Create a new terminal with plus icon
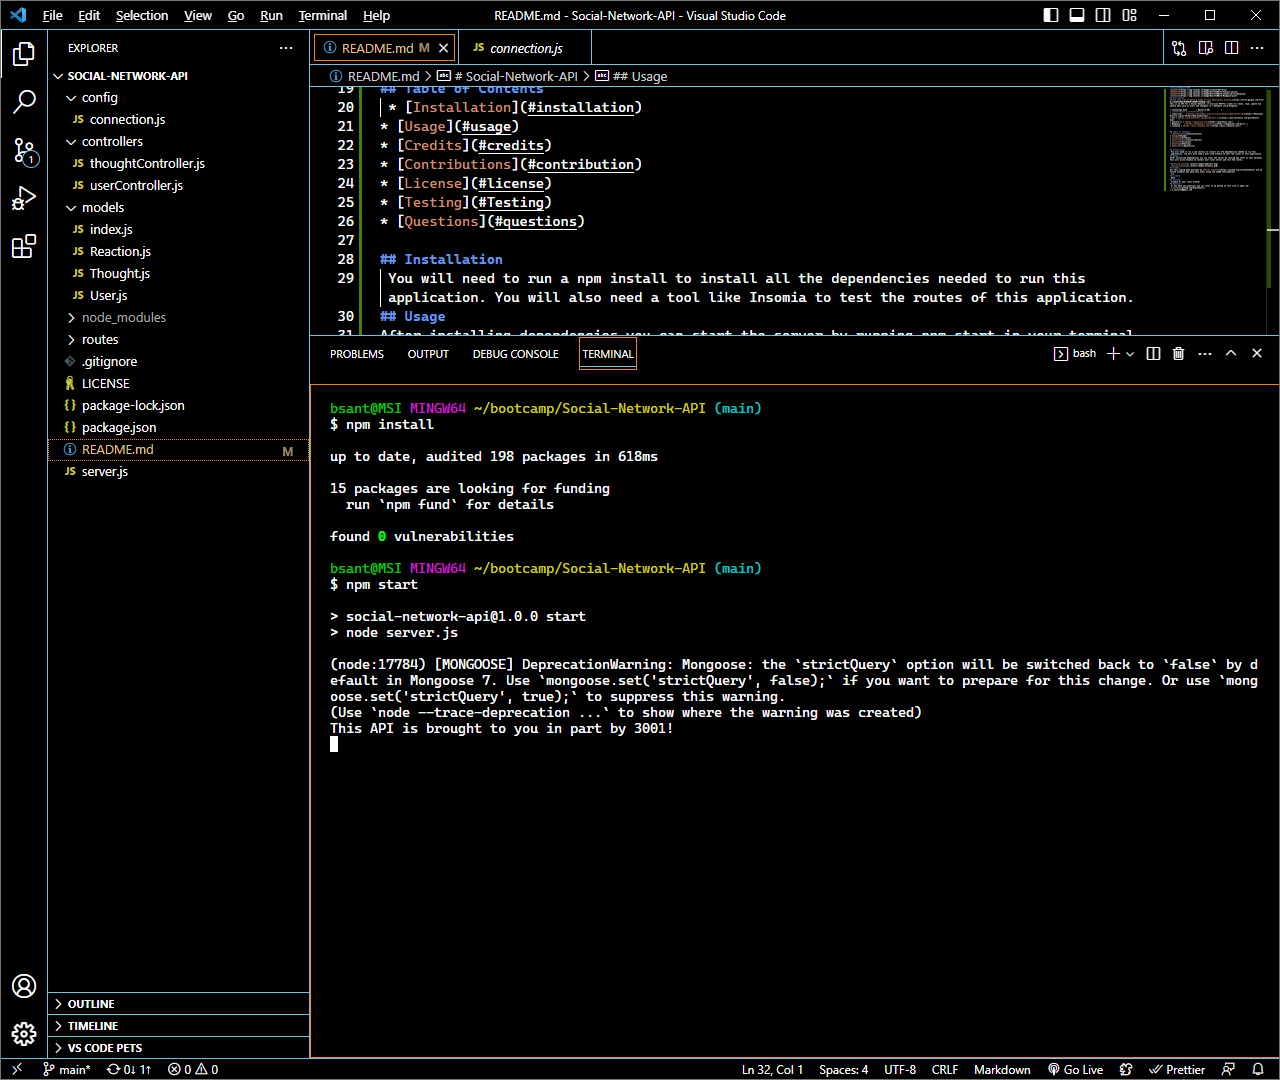The width and height of the screenshot is (1280, 1080). point(1113,354)
